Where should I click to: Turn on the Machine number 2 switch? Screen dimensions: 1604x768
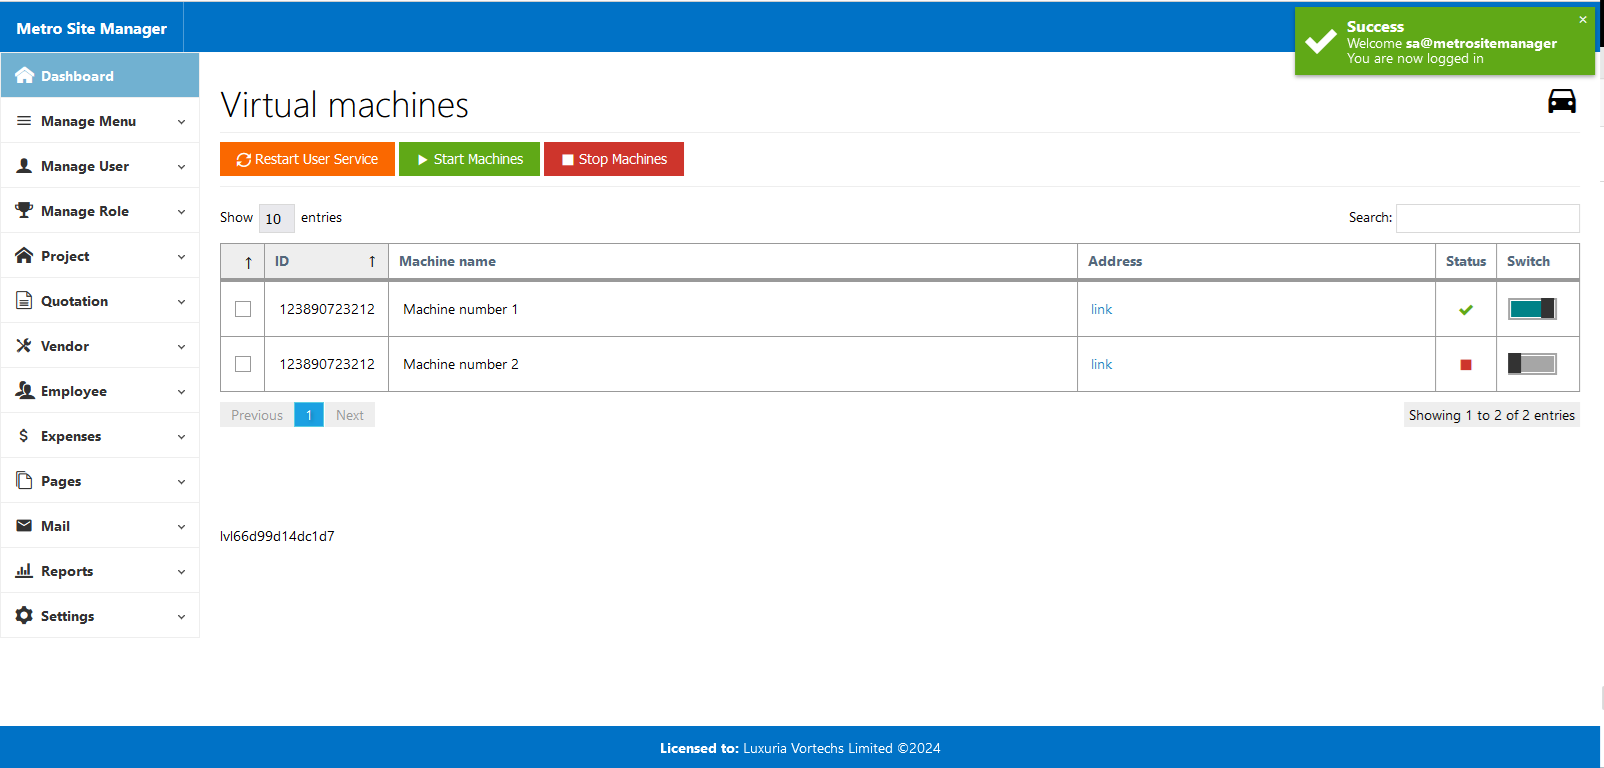[x=1532, y=364]
